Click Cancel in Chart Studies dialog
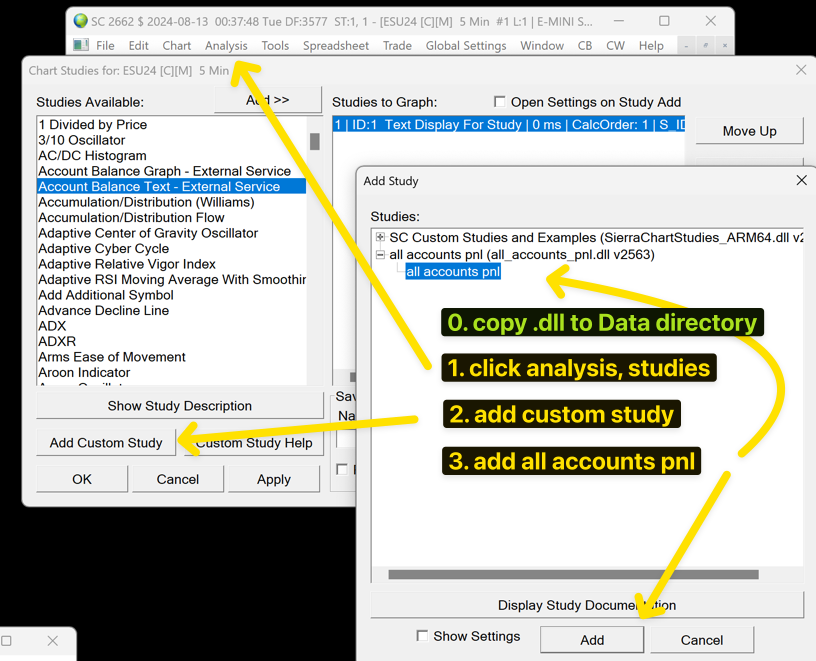The height and width of the screenshot is (661, 816). click(x=177, y=479)
